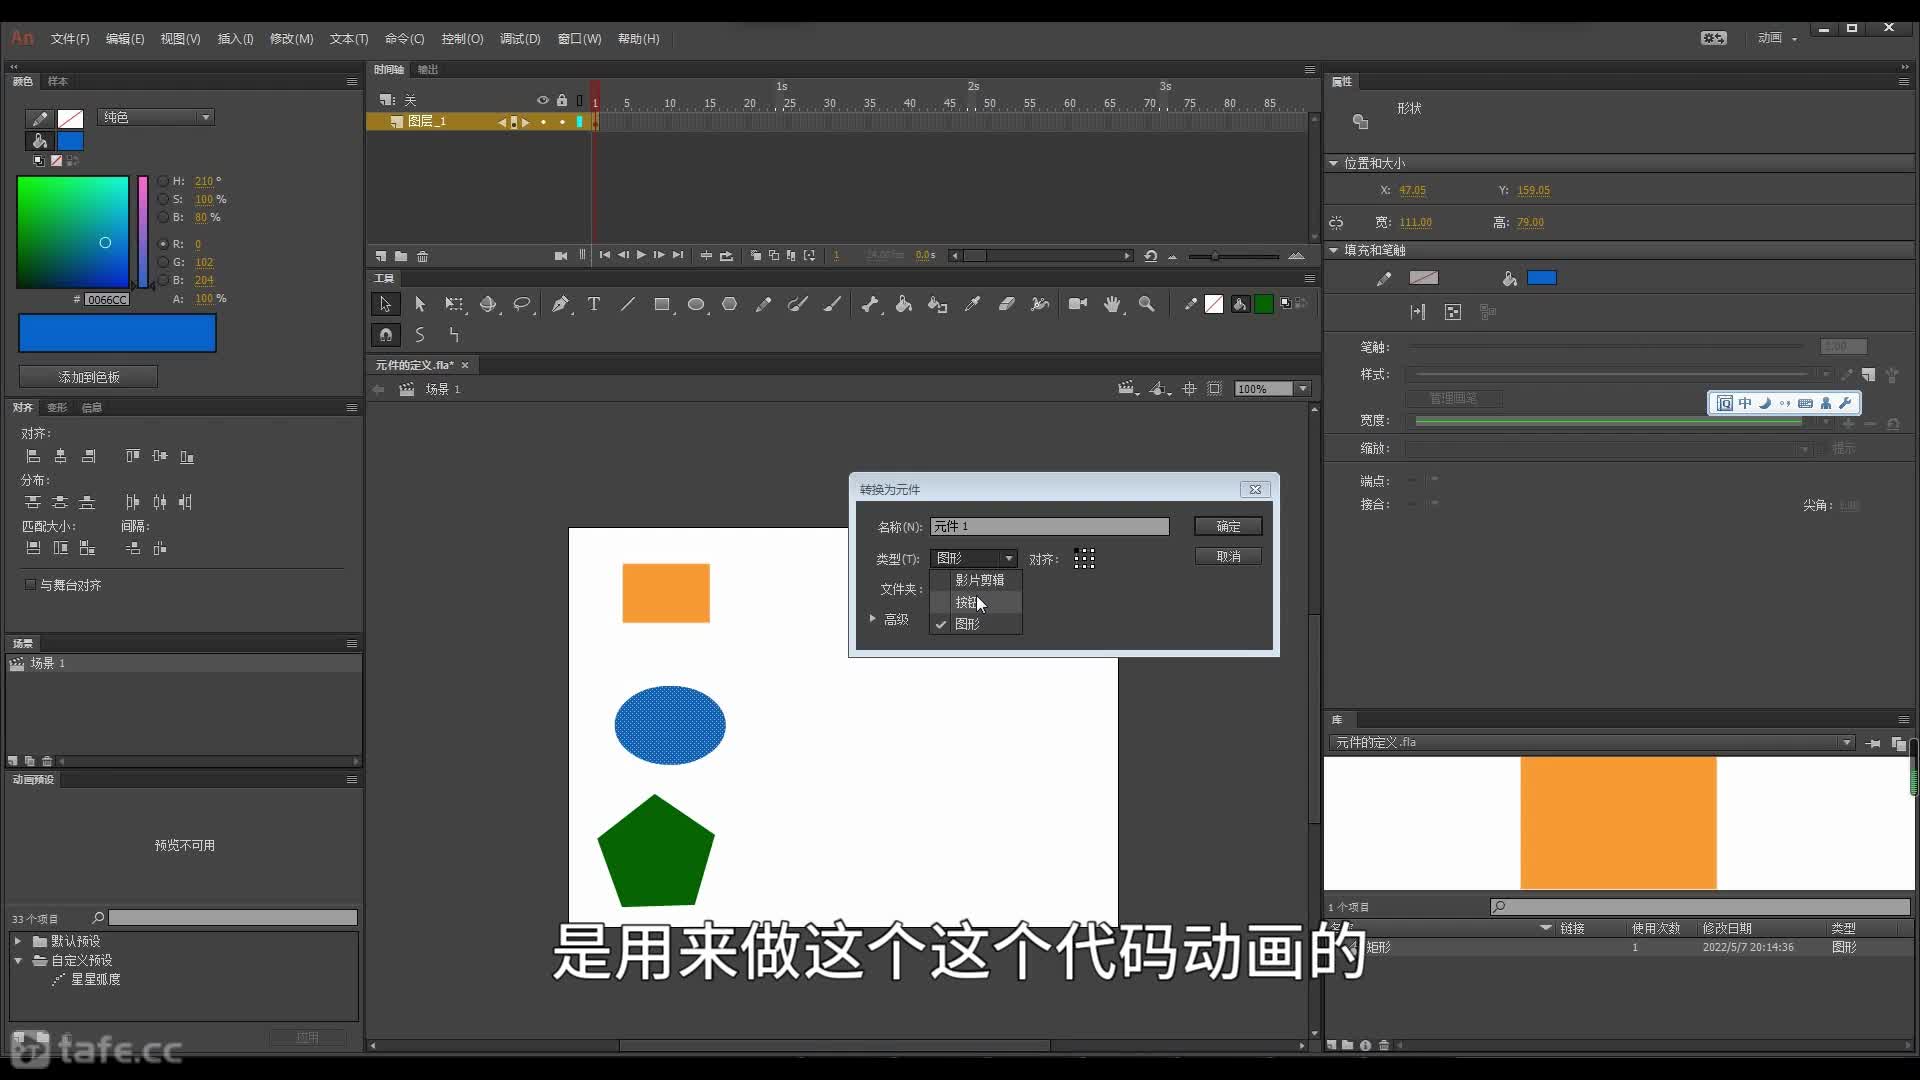Select the Eyedropper tool
The height and width of the screenshot is (1080, 1920).
(x=972, y=304)
